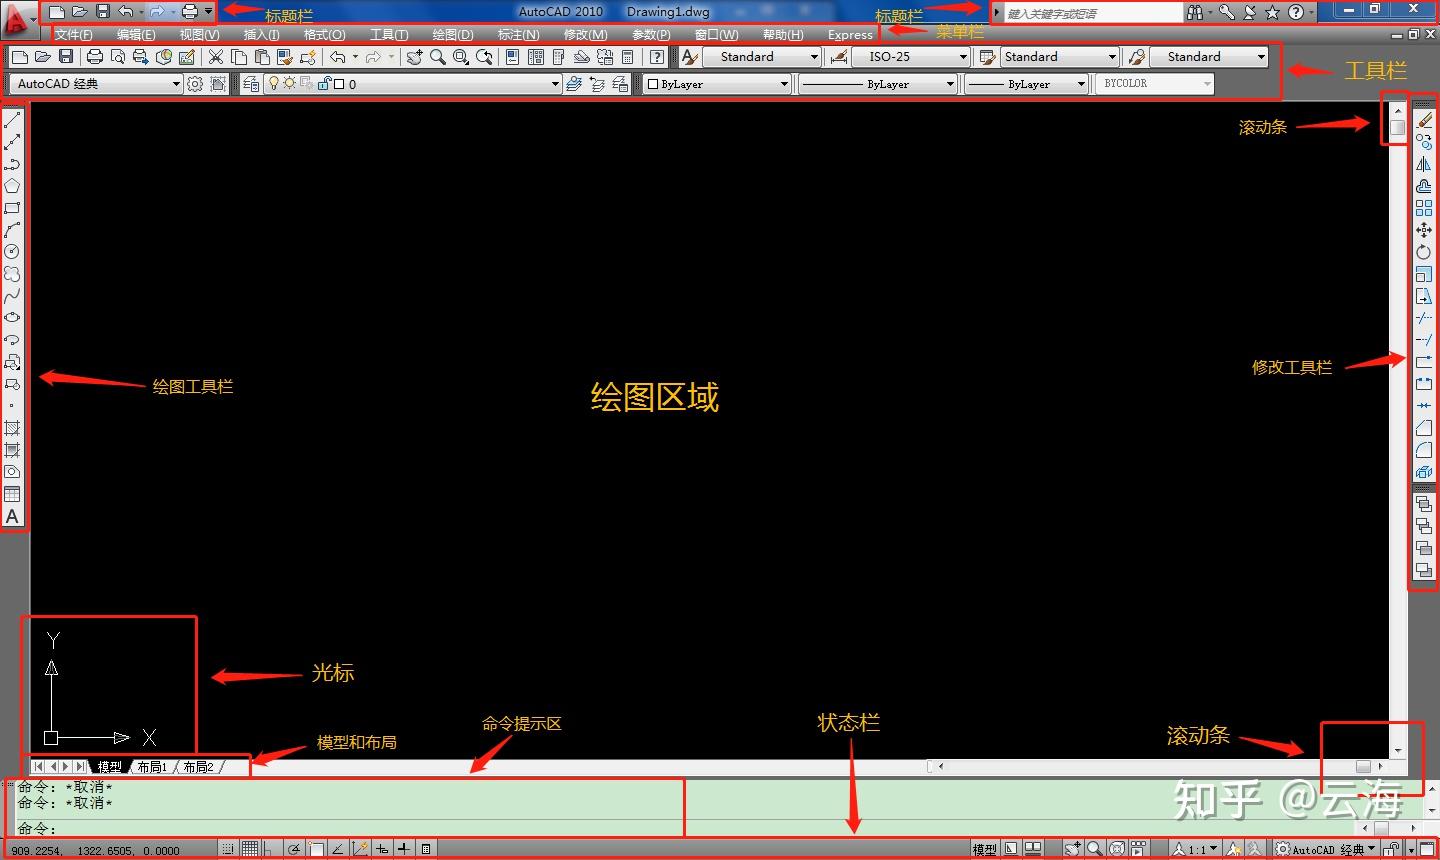Screen dimensions: 1440x860
Task: Open the multileader style Standard dropdown
Action: pos(1209,57)
